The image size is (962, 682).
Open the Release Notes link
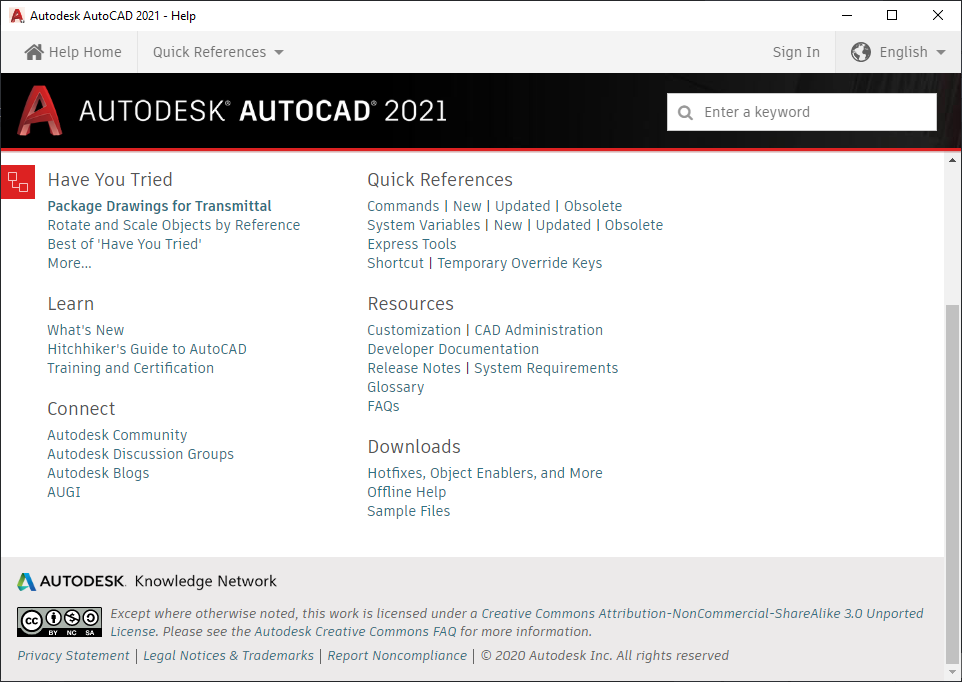click(x=414, y=368)
